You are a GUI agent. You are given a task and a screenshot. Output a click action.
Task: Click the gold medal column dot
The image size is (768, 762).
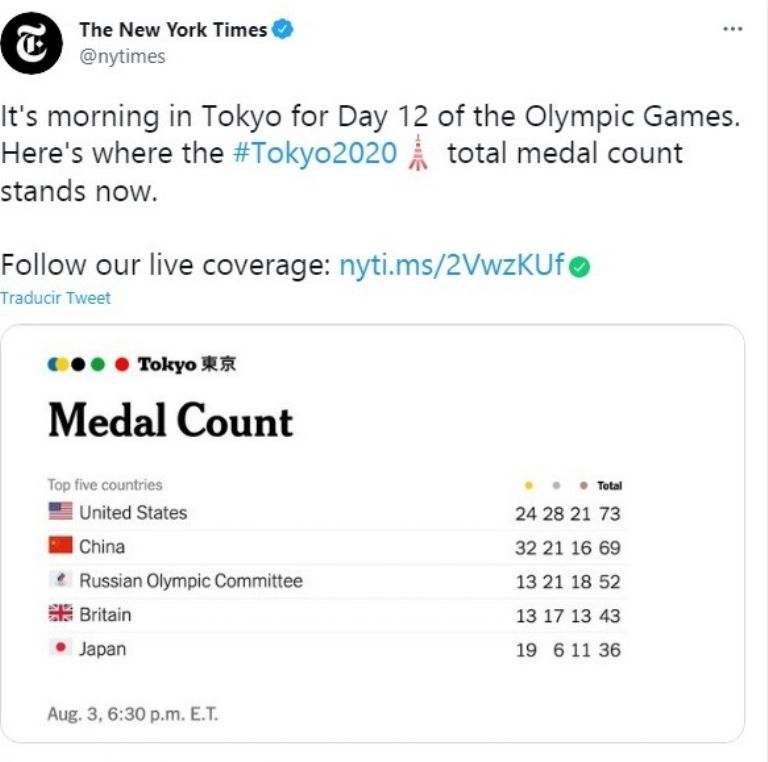point(528,486)
